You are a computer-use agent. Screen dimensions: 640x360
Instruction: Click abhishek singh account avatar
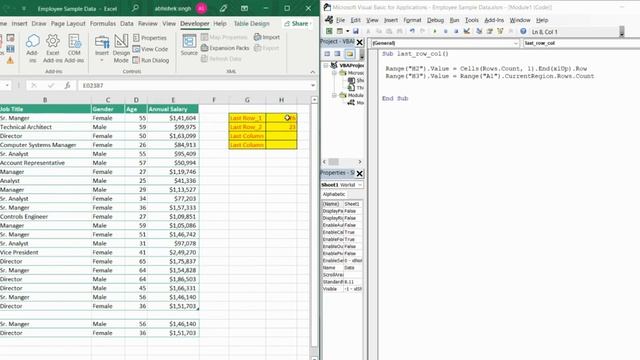pos(201,8)
